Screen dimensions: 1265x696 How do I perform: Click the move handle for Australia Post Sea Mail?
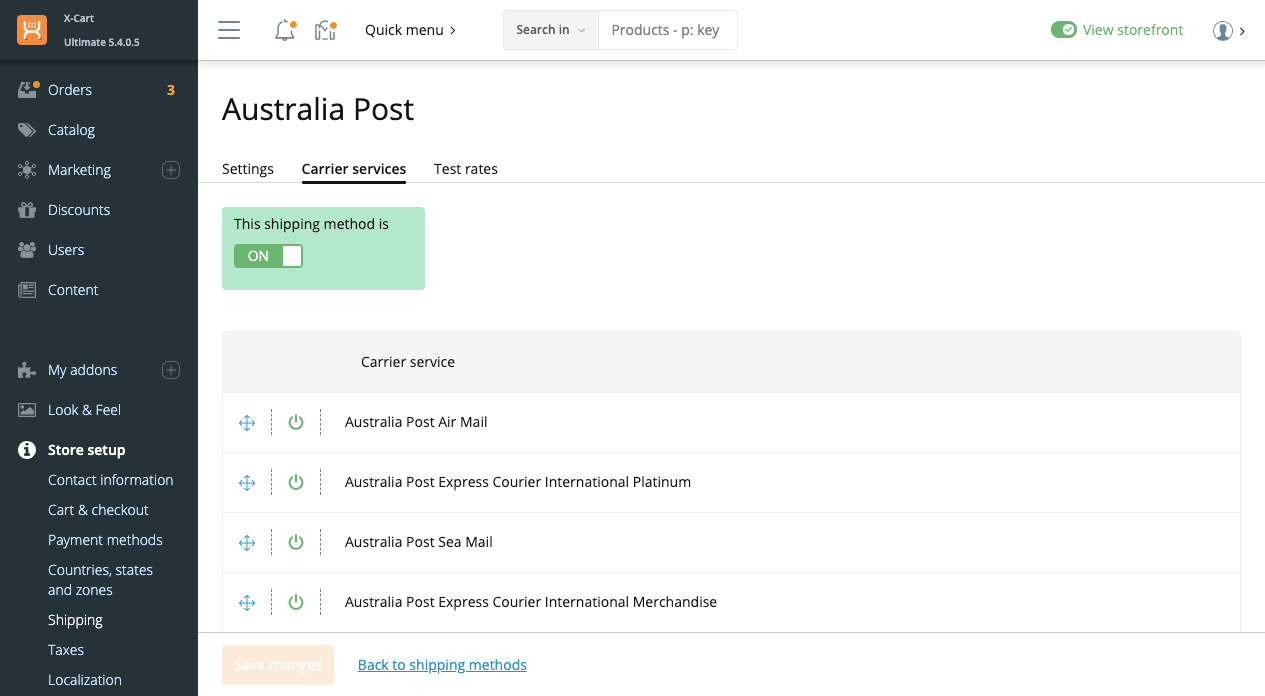click(247, 543)
